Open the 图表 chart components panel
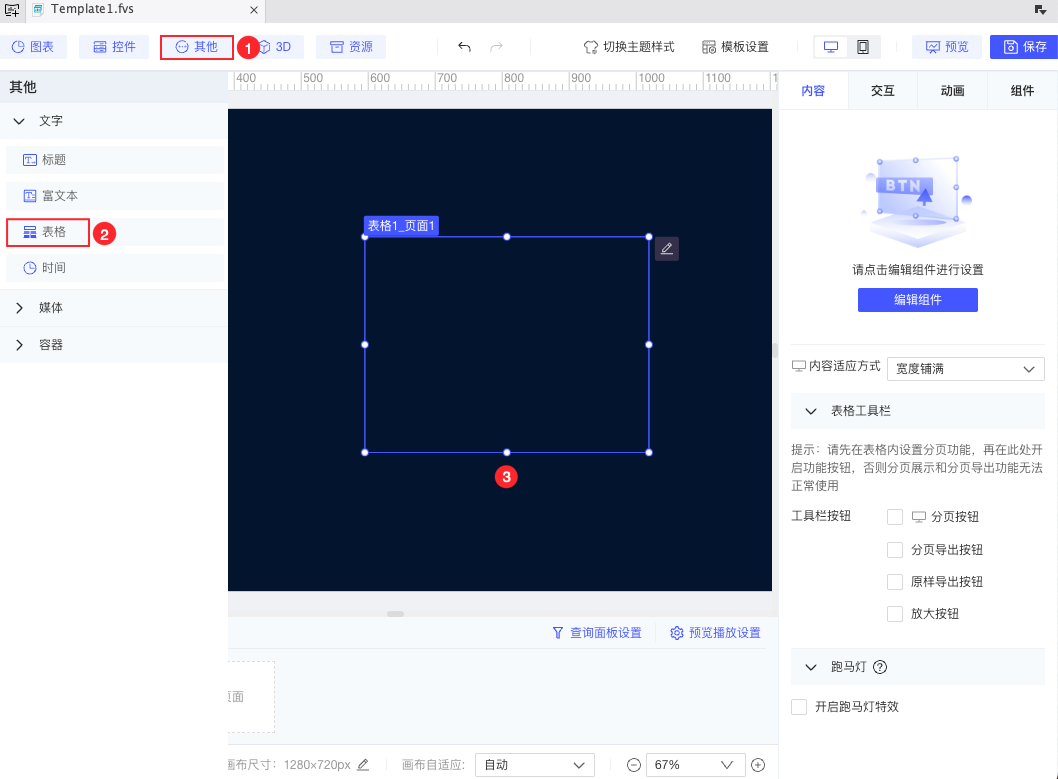Image resolution: width=1058 pixels, height=779 pixels. 33,47
